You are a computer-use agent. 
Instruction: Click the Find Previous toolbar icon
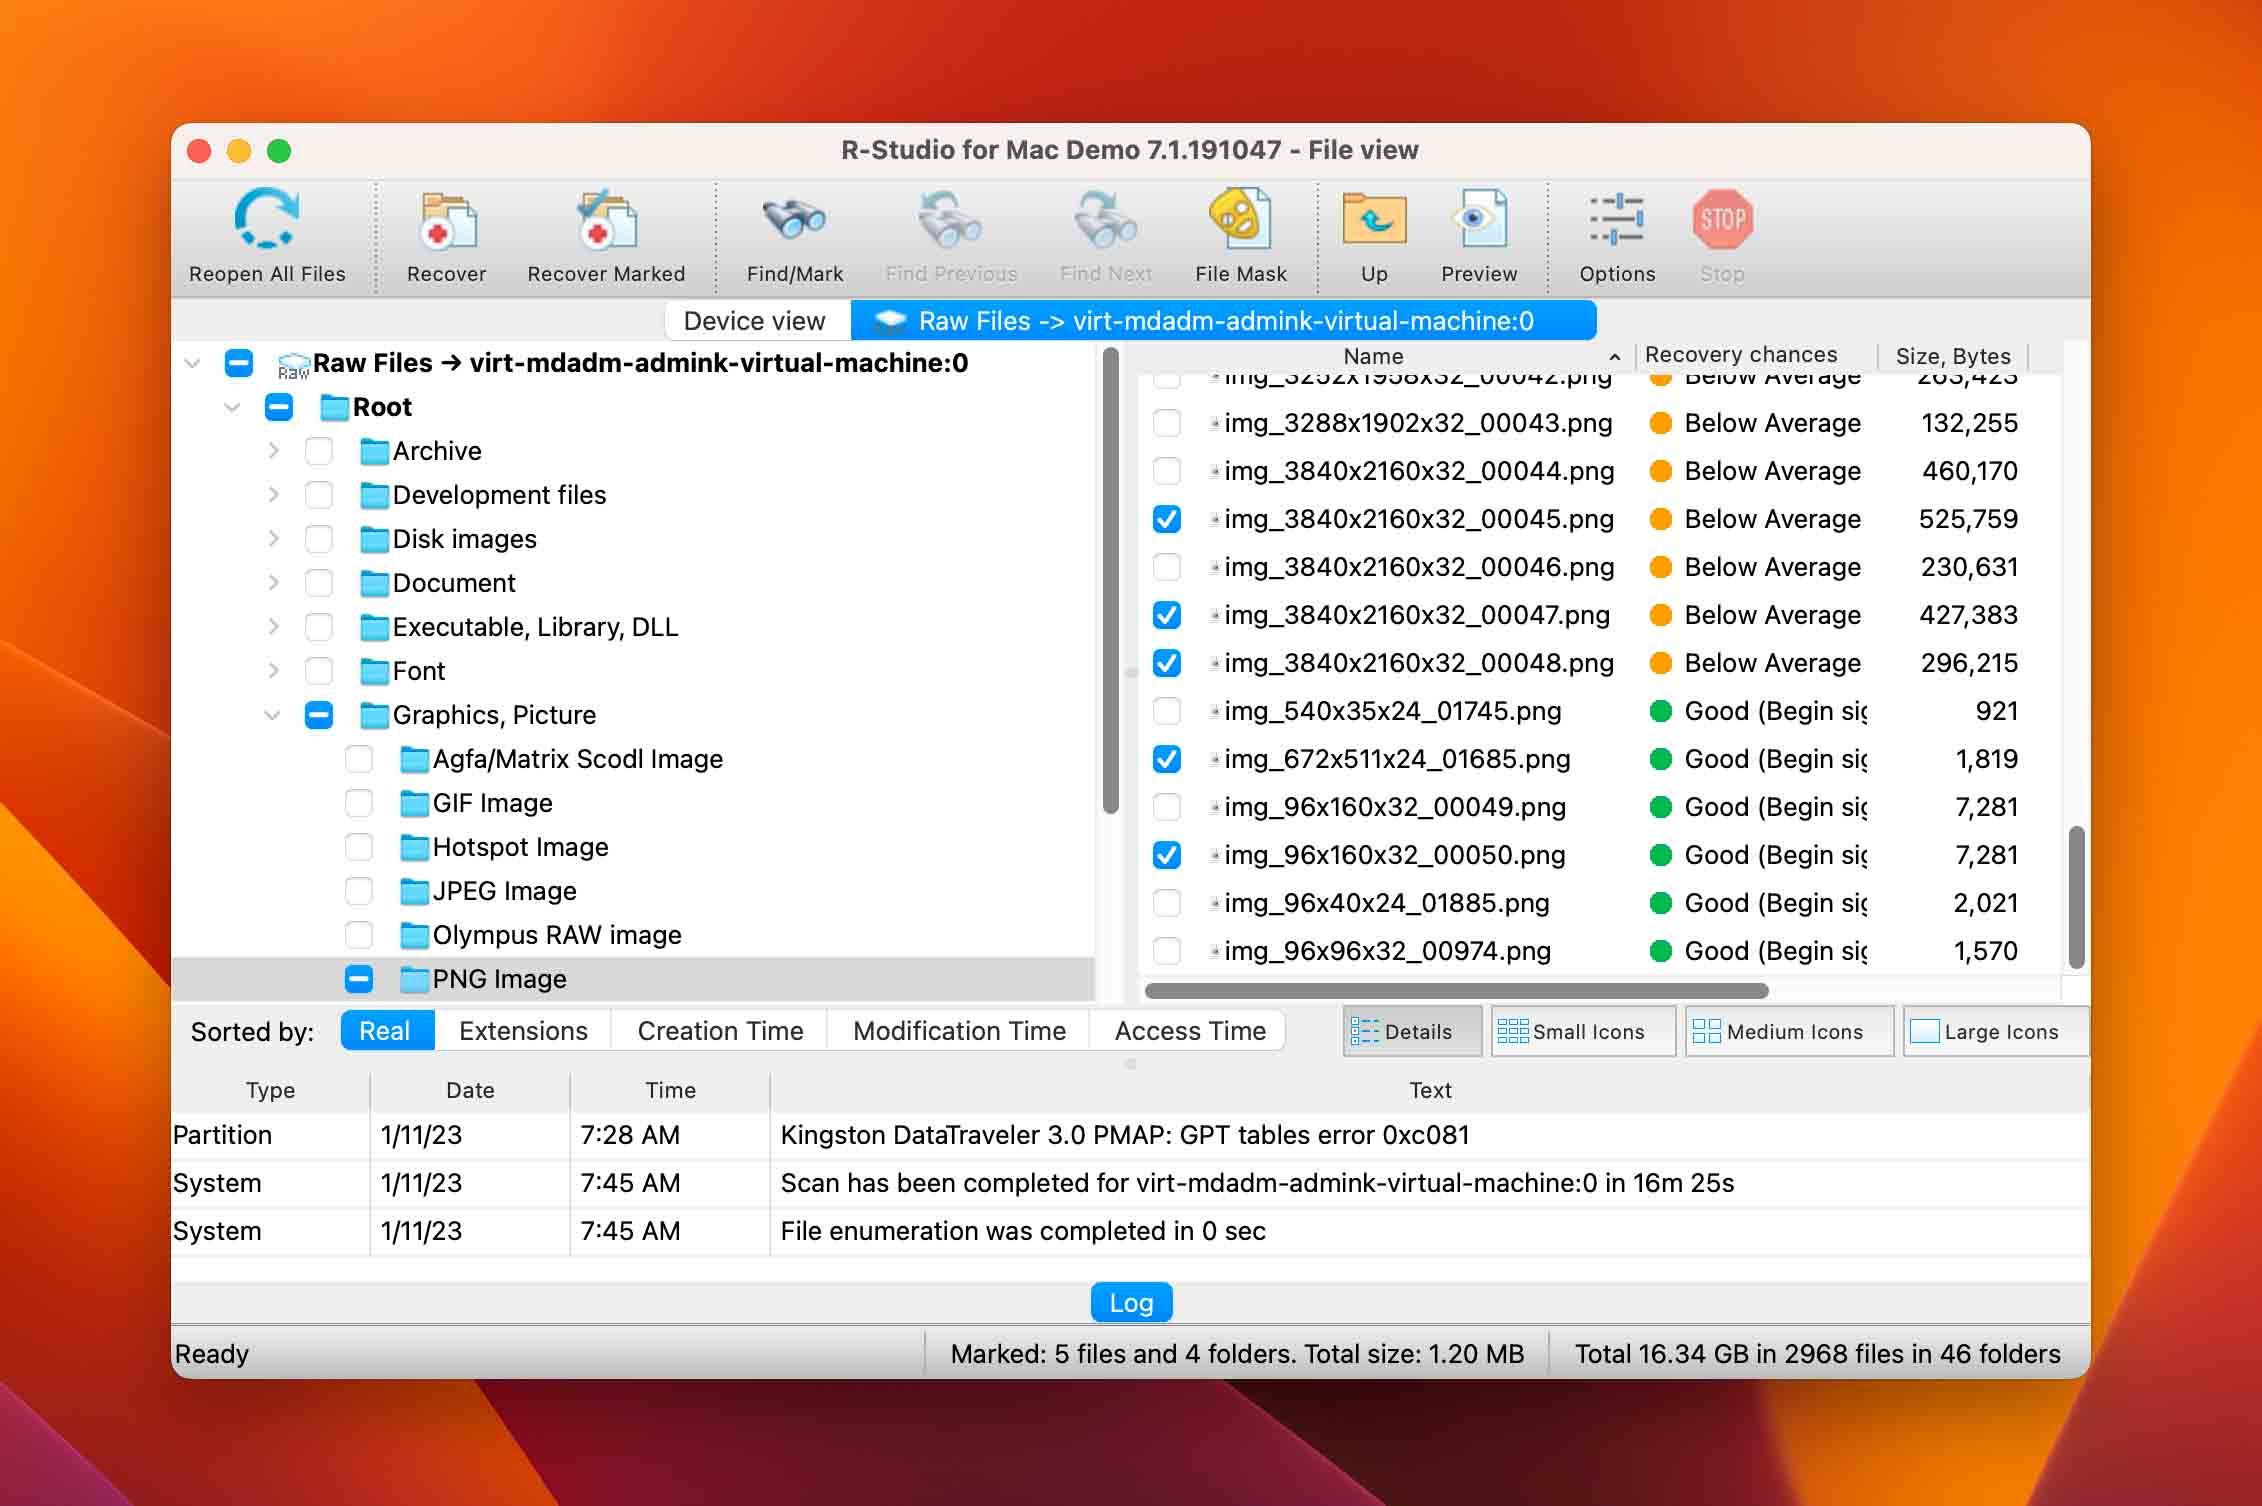point(950,219)
